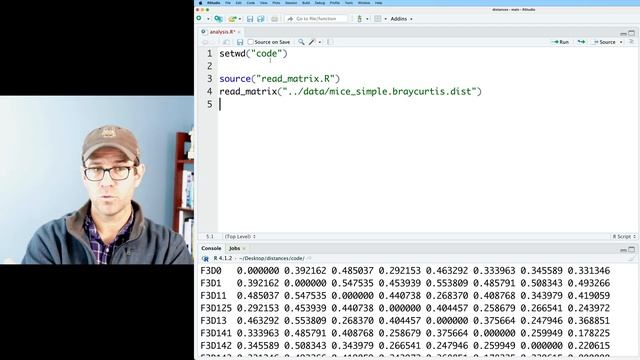
Task: Open the Code menu
Action: [x=251, y=3]
